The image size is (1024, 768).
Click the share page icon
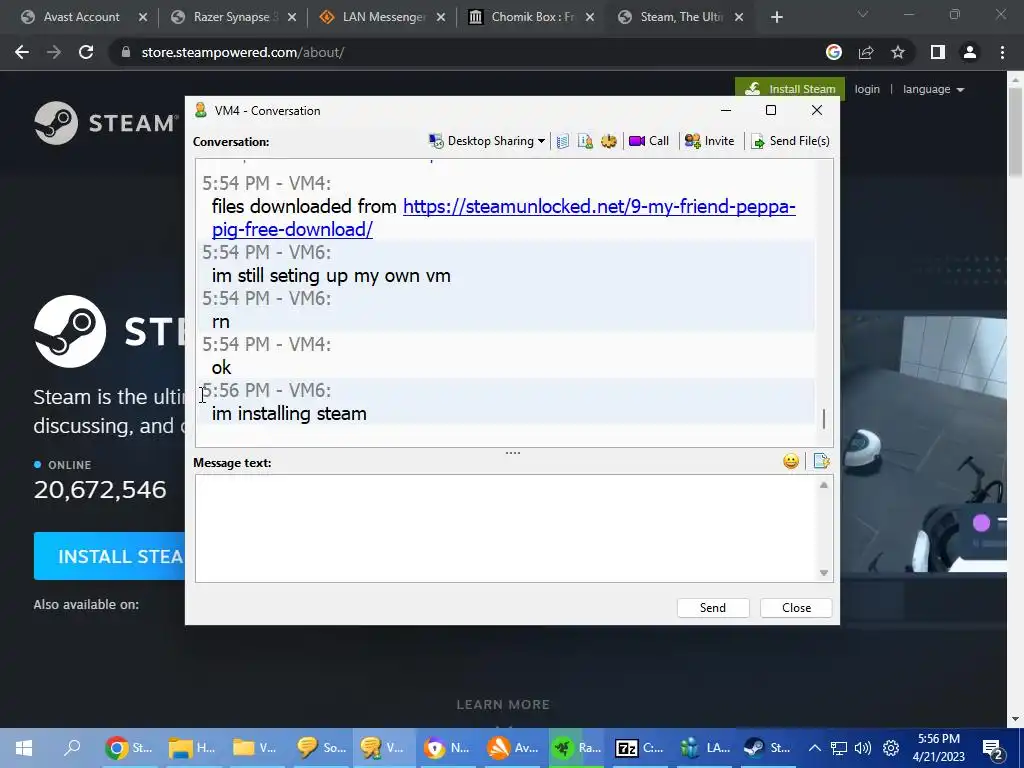(866, 52)
